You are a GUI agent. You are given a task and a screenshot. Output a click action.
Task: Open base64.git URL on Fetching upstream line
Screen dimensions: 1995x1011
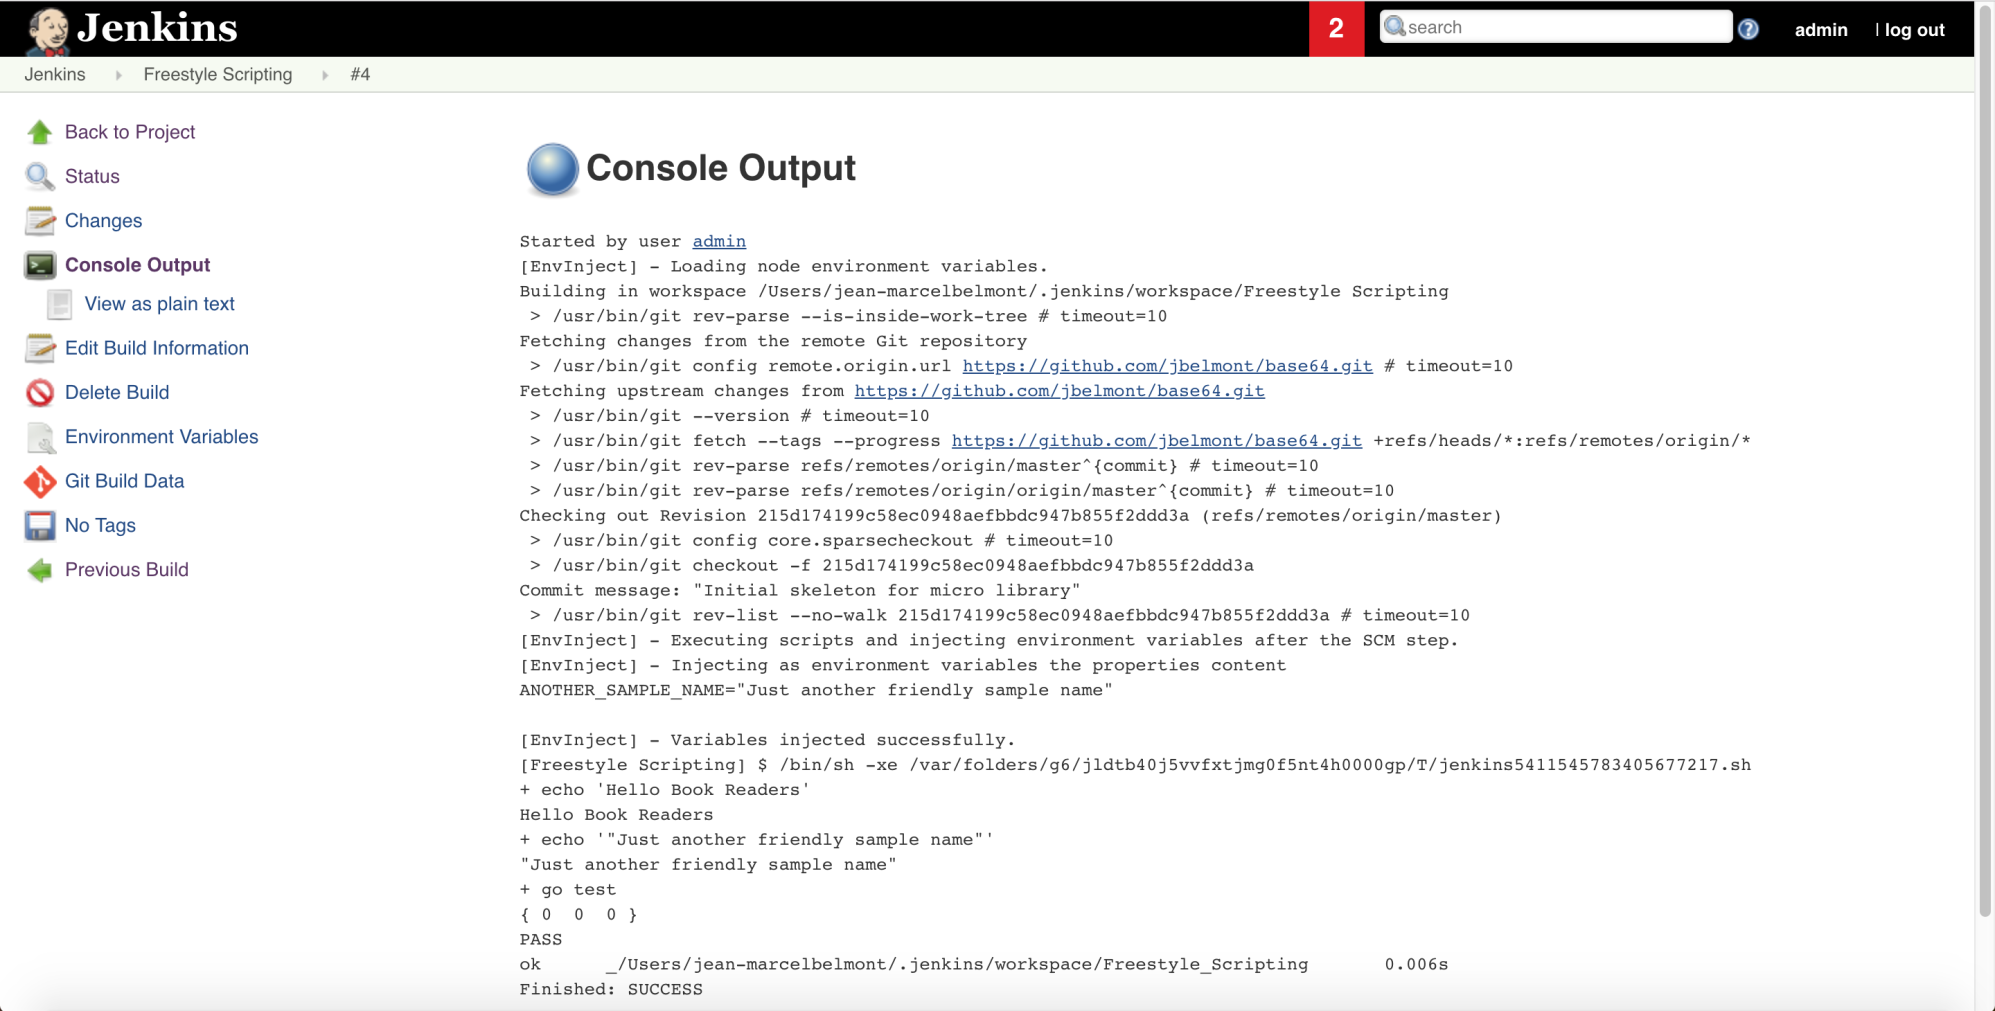click(1059, 391)
